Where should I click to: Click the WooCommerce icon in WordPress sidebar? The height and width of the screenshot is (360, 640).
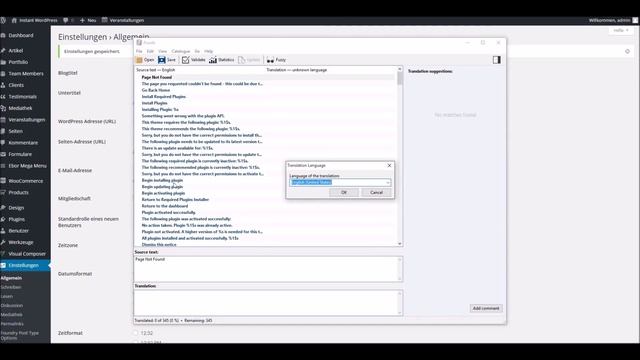point(3,181)
